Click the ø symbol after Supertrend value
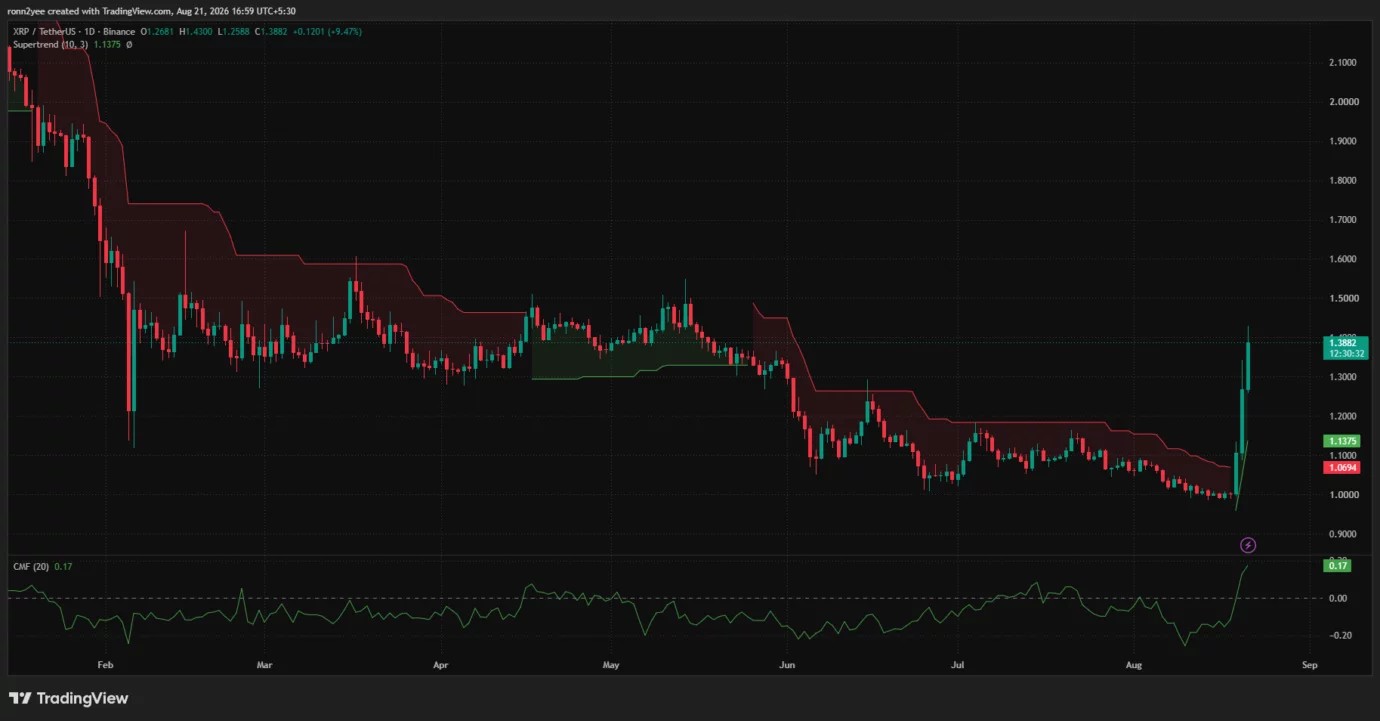 tap(129, 44)
